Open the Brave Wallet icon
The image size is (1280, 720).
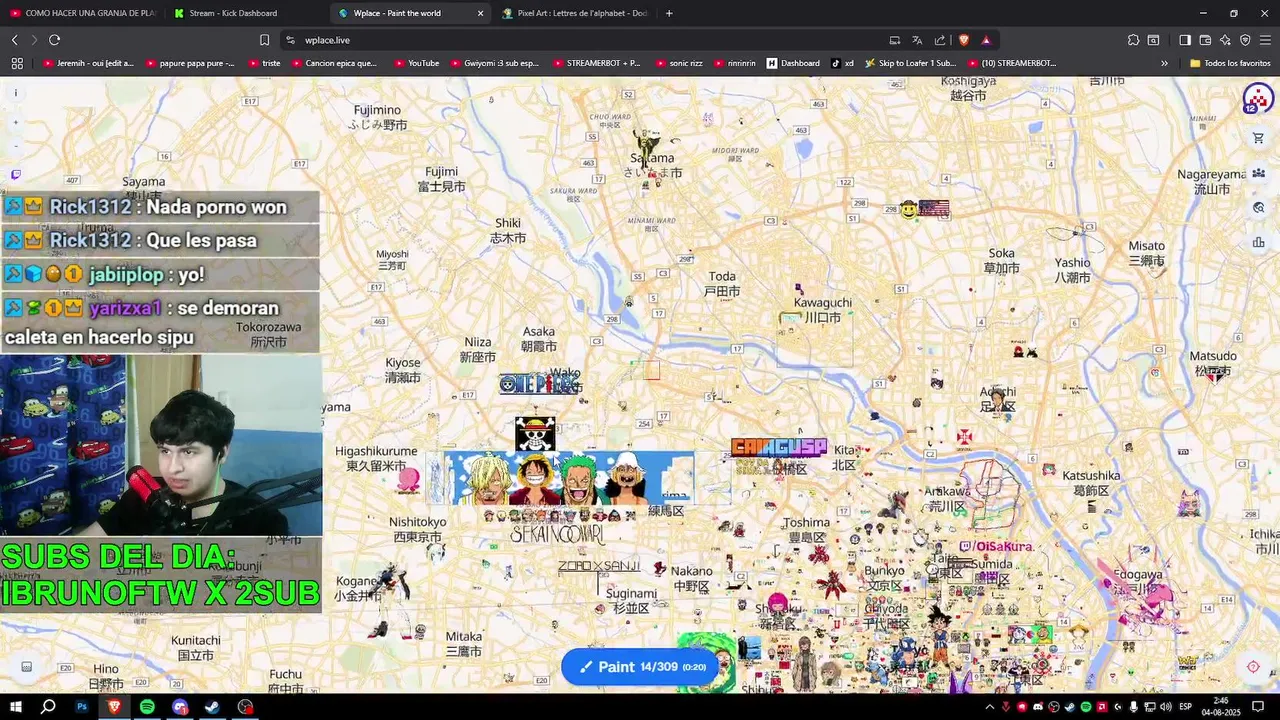1205,40
